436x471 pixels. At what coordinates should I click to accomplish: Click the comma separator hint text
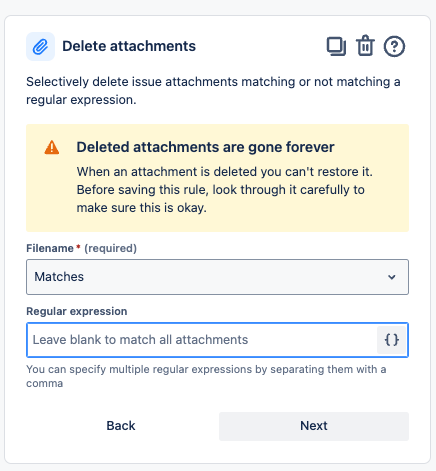point(206,376)
